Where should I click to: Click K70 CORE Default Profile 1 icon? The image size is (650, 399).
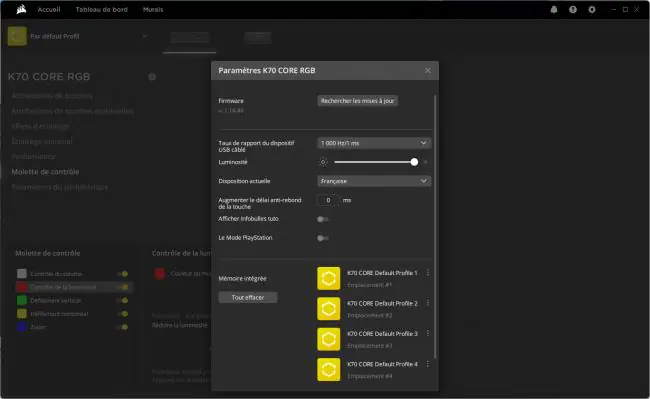click(x=329, y=278)
